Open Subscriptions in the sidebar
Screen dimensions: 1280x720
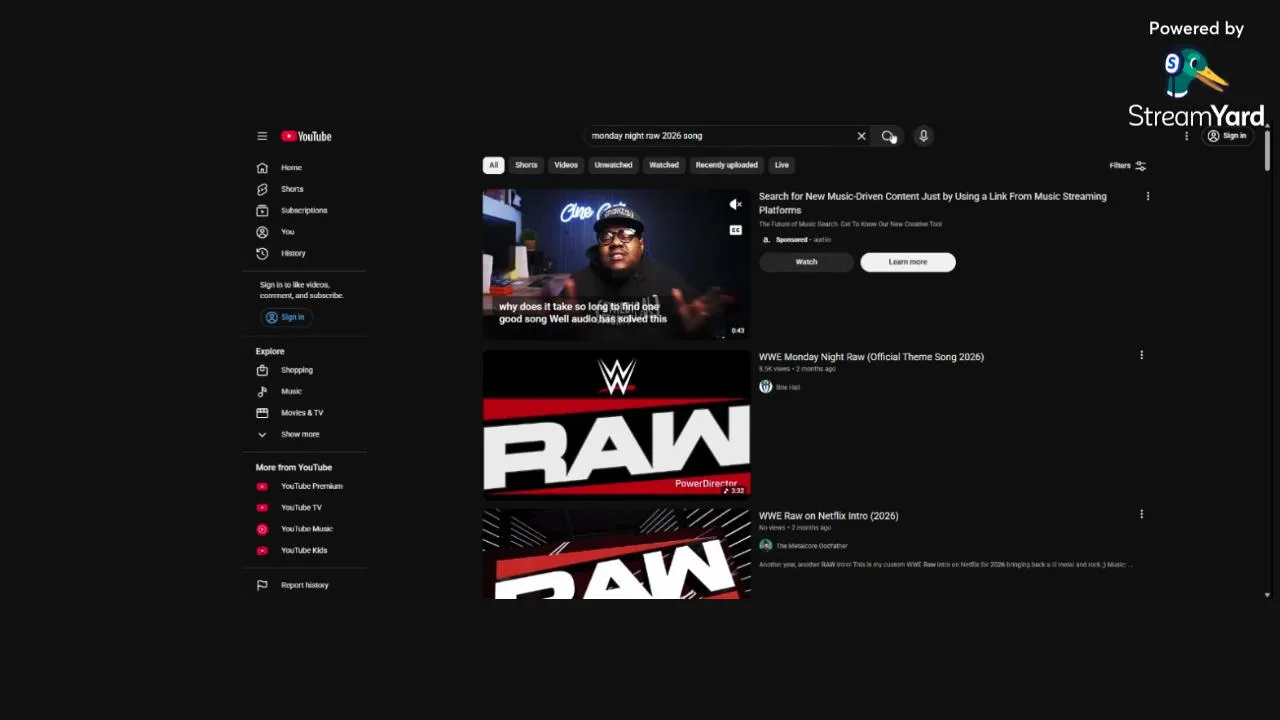click(306, 210)
